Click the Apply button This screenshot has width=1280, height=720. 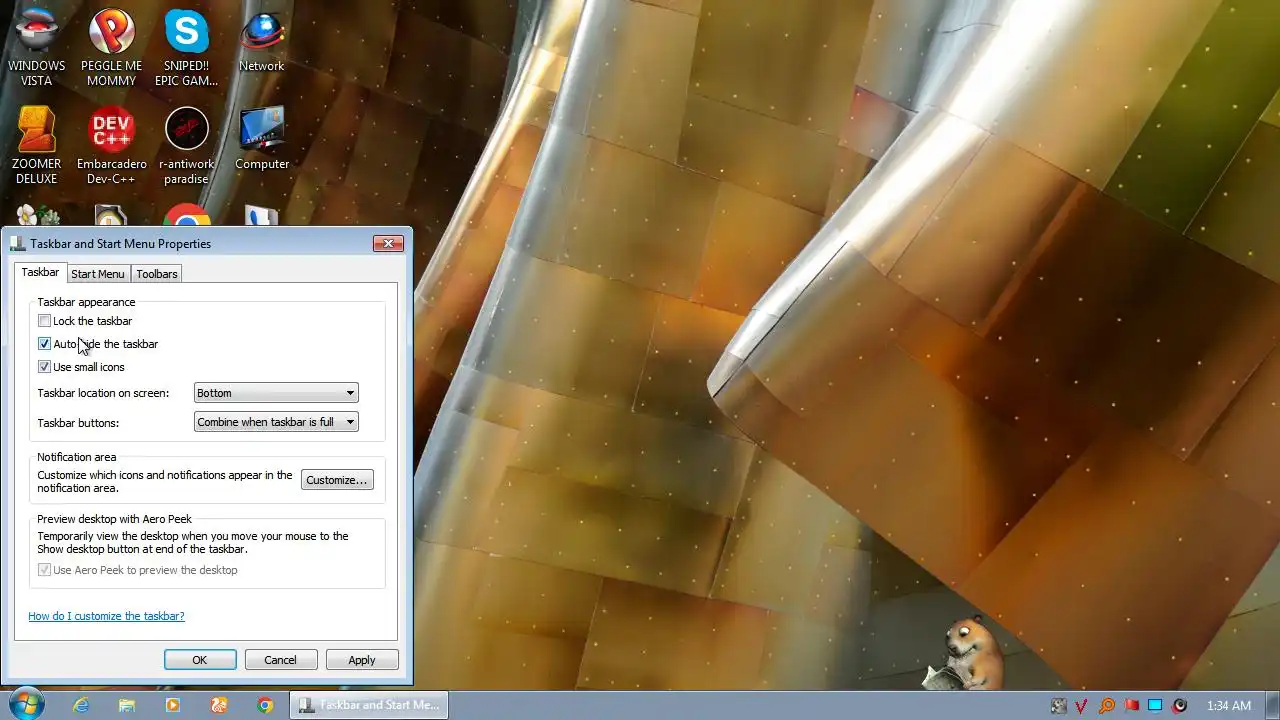[x=362, y=660]
